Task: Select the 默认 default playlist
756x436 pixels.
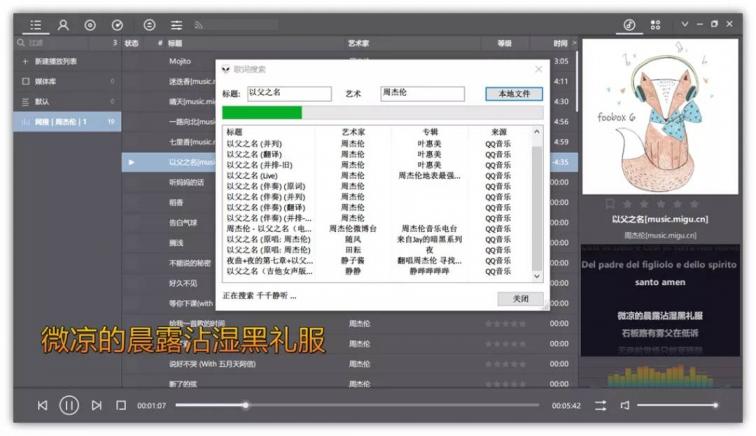Action: point(68,102)
